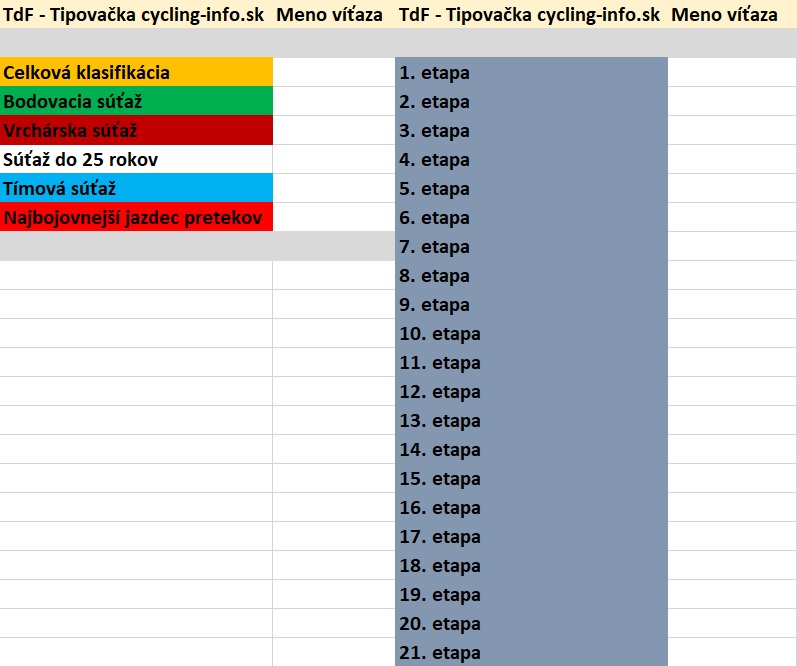Viewport: 797px width, 666px height.
Task: Select the 1. etapa cell
Action: coord(531,73)
